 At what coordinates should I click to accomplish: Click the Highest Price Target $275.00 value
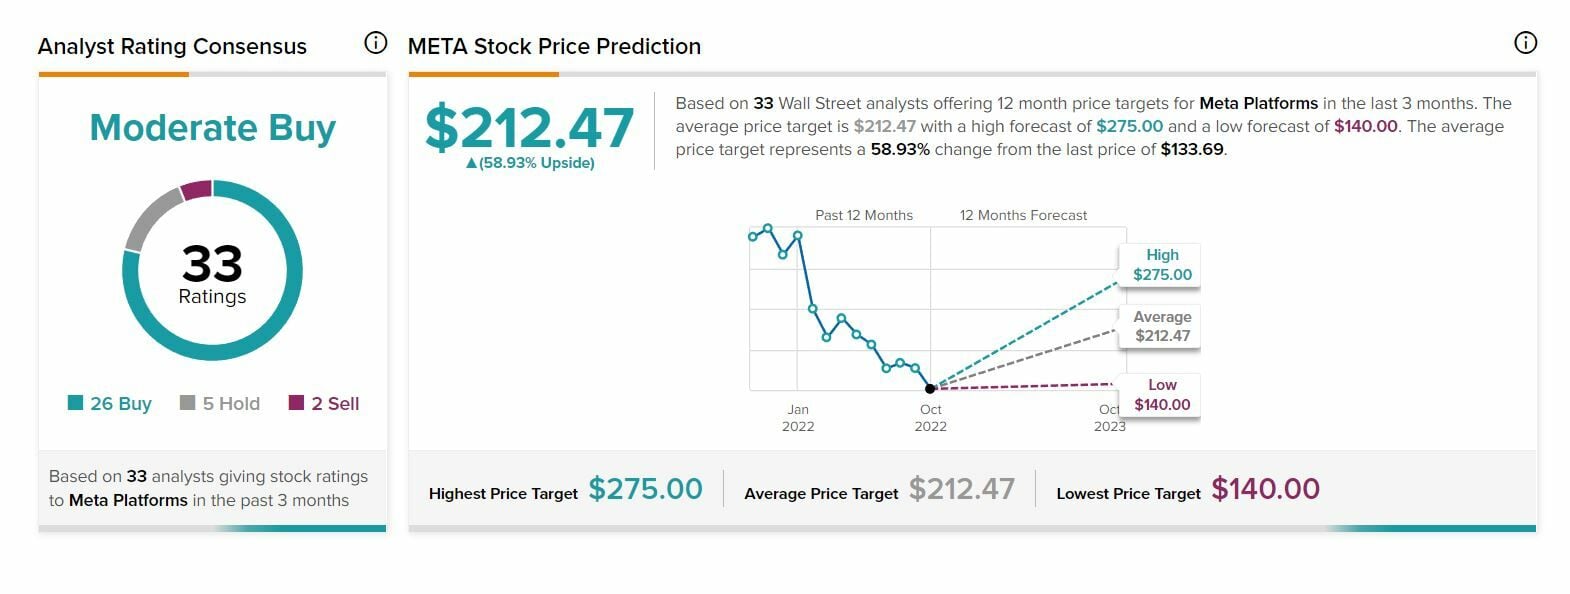click(x=645, y=489)
